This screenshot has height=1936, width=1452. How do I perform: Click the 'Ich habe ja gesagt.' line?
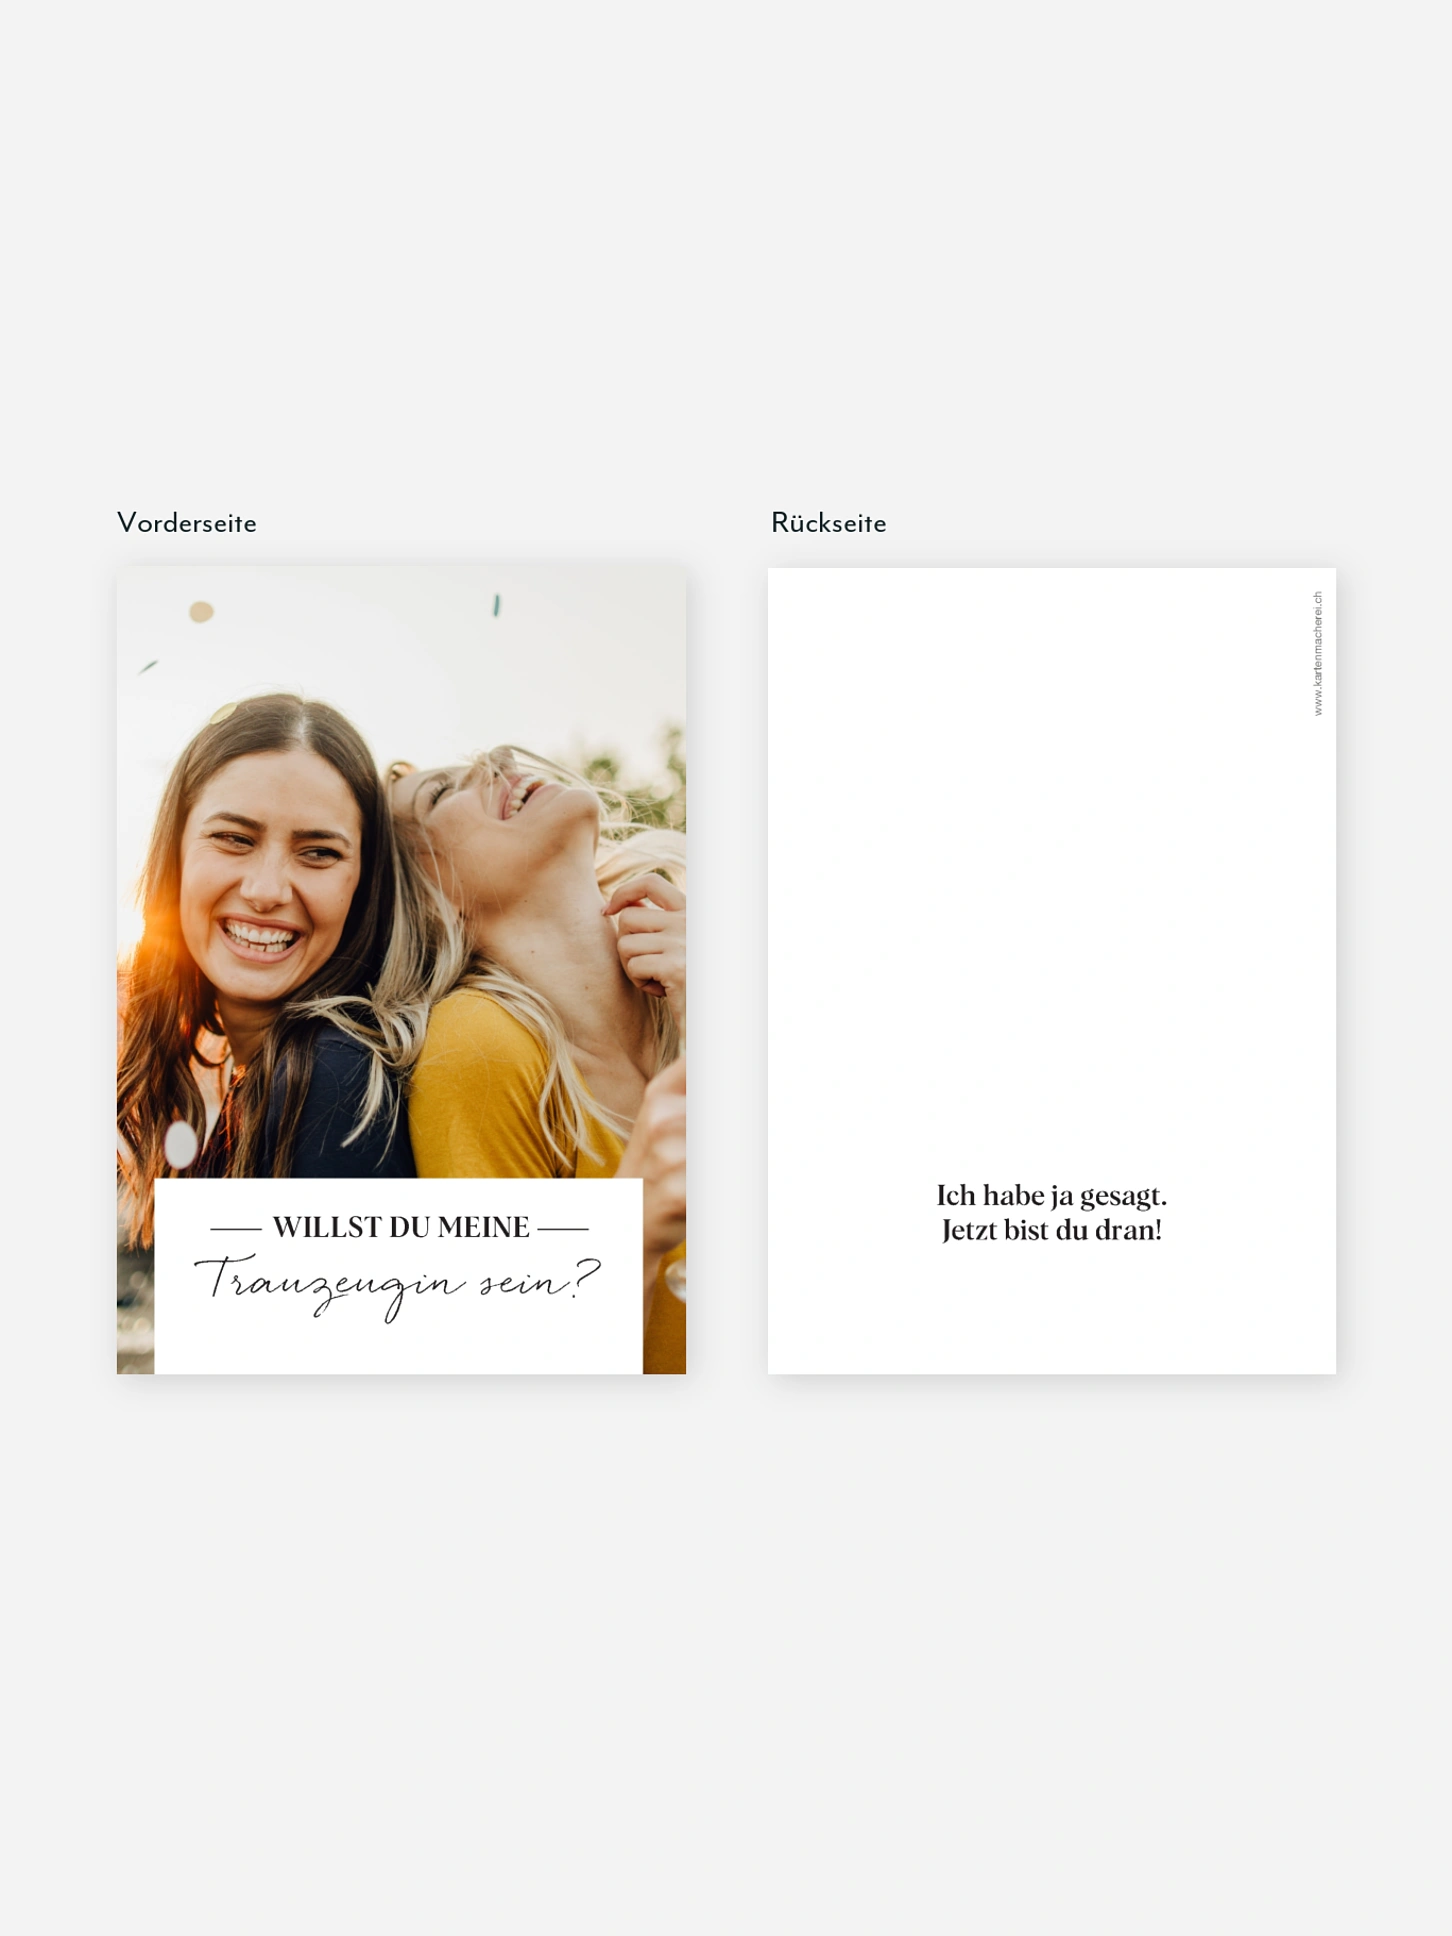pyautogui.click(x=1051, y=1196)
